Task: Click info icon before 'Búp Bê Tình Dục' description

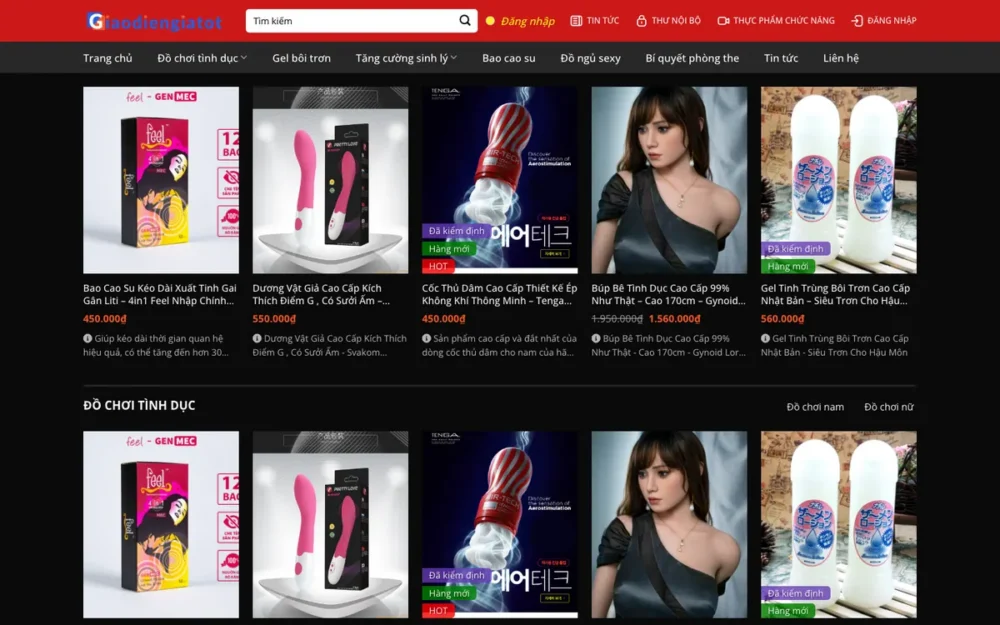Action: coord(596,339)
